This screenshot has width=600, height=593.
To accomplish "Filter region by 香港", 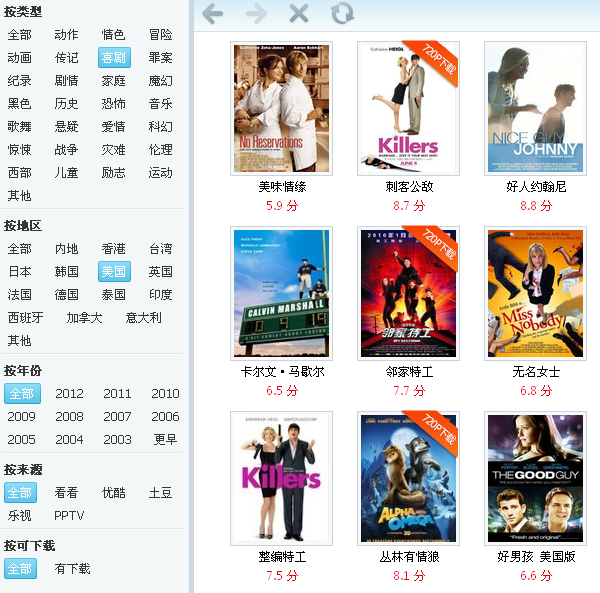I will tap(114, 249).
